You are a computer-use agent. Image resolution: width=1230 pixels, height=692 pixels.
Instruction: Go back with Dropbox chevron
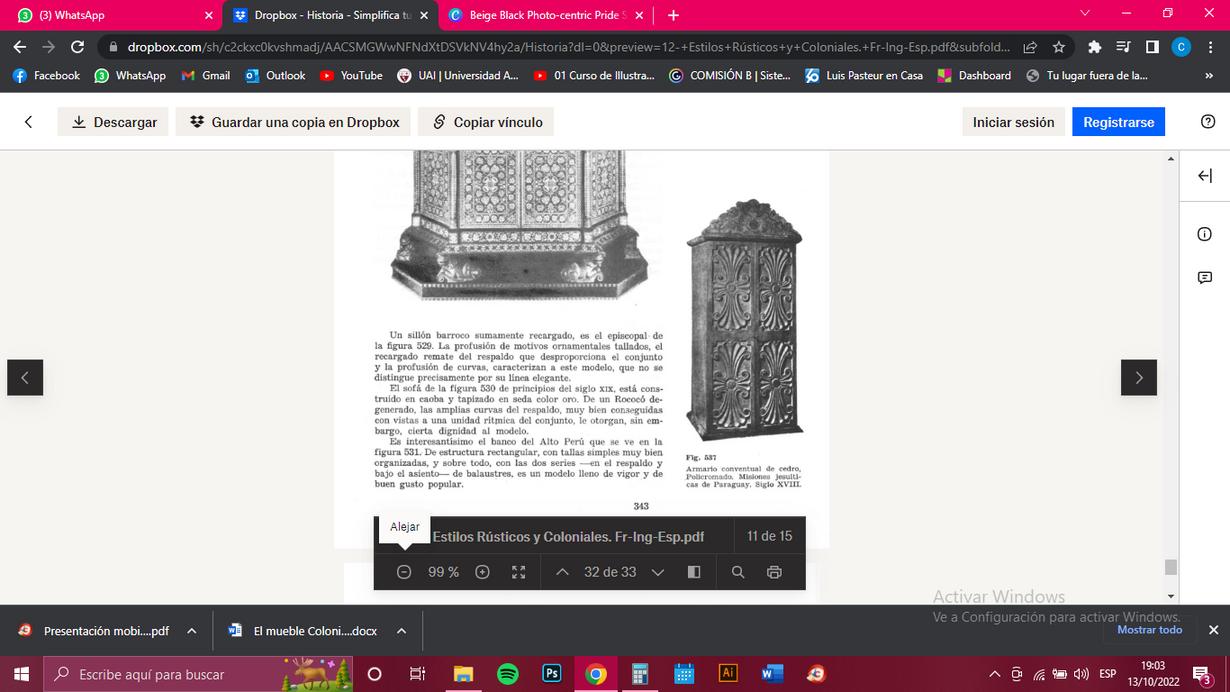[x=28, y=122]
